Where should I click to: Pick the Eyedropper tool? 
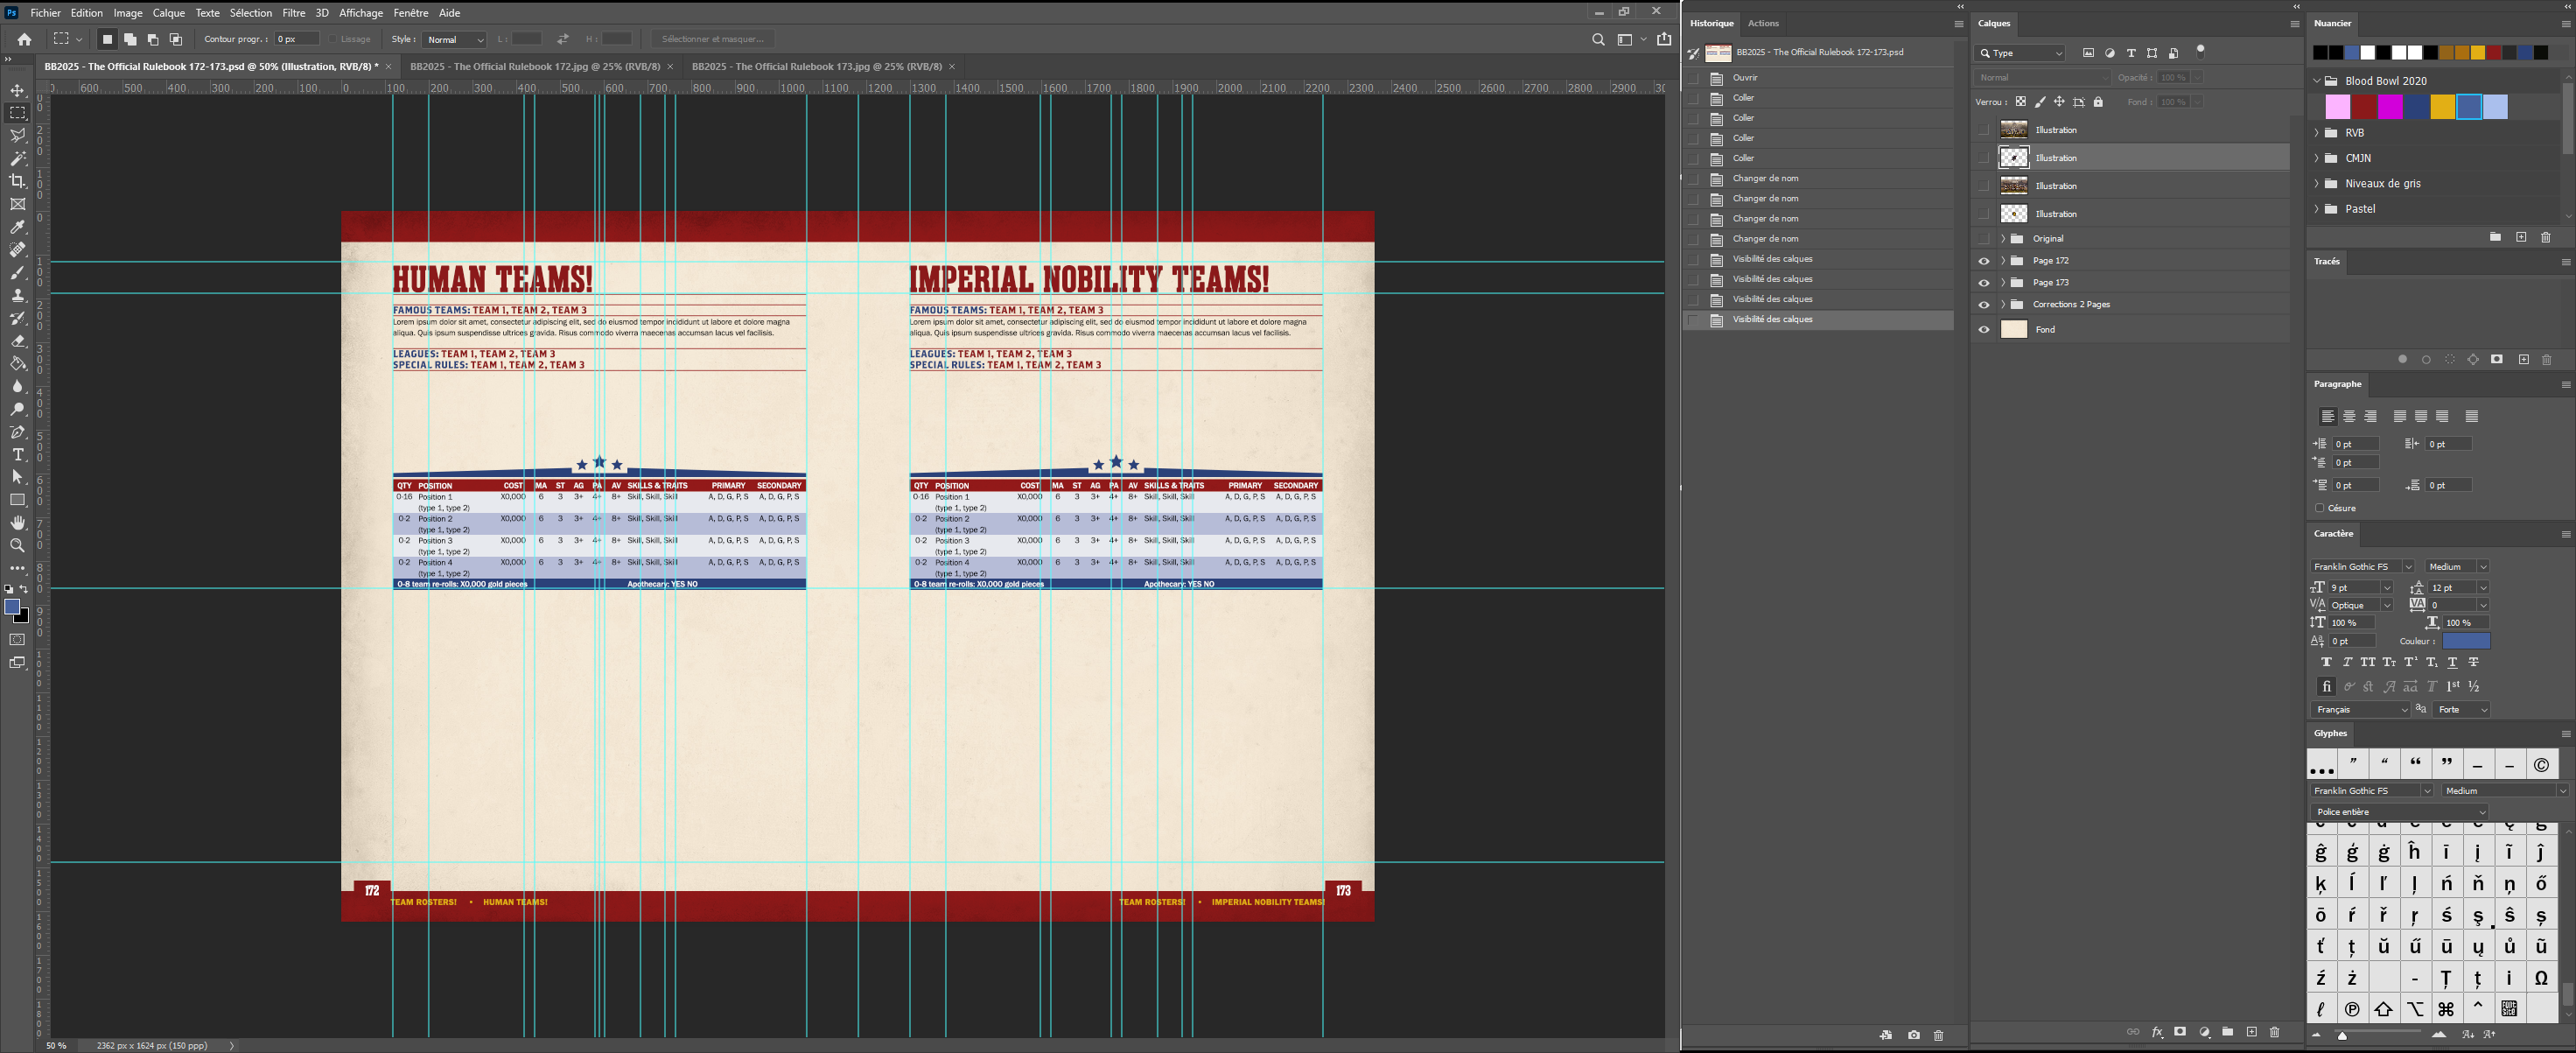17,227
